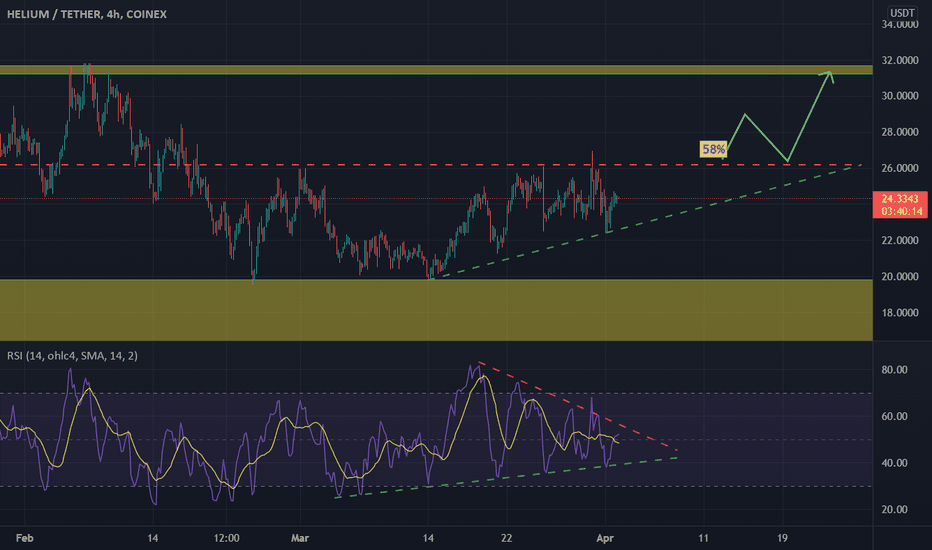Click the 30.0000 price axis label
This screenshot has width=932, height=550.
900,96
